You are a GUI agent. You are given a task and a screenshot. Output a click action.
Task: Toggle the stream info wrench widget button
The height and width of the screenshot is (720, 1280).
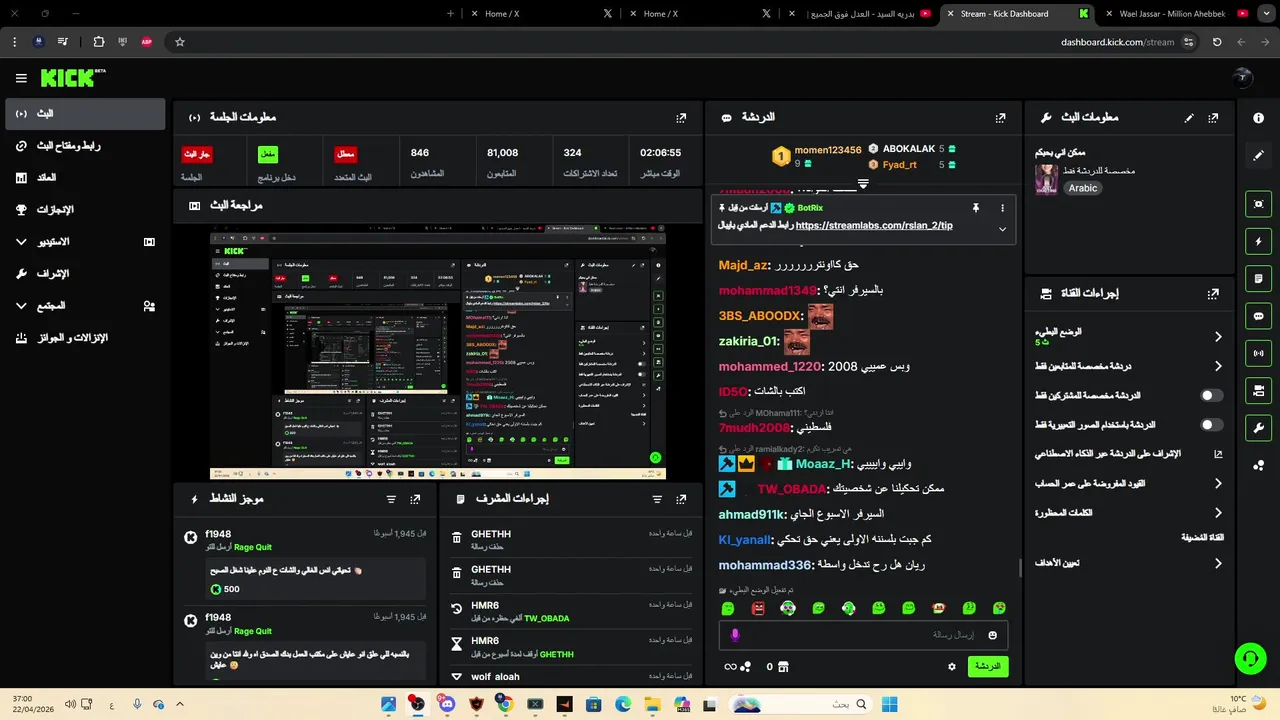(1258, 428)
